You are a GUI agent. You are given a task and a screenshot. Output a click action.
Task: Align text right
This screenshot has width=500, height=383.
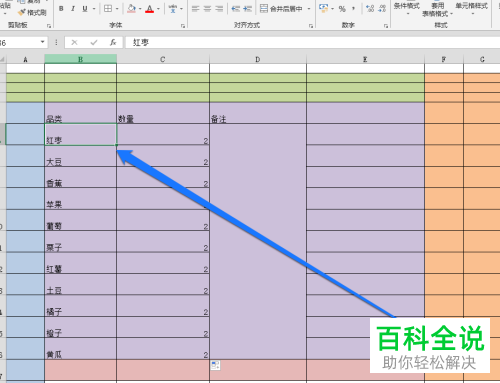pos(219,9)
